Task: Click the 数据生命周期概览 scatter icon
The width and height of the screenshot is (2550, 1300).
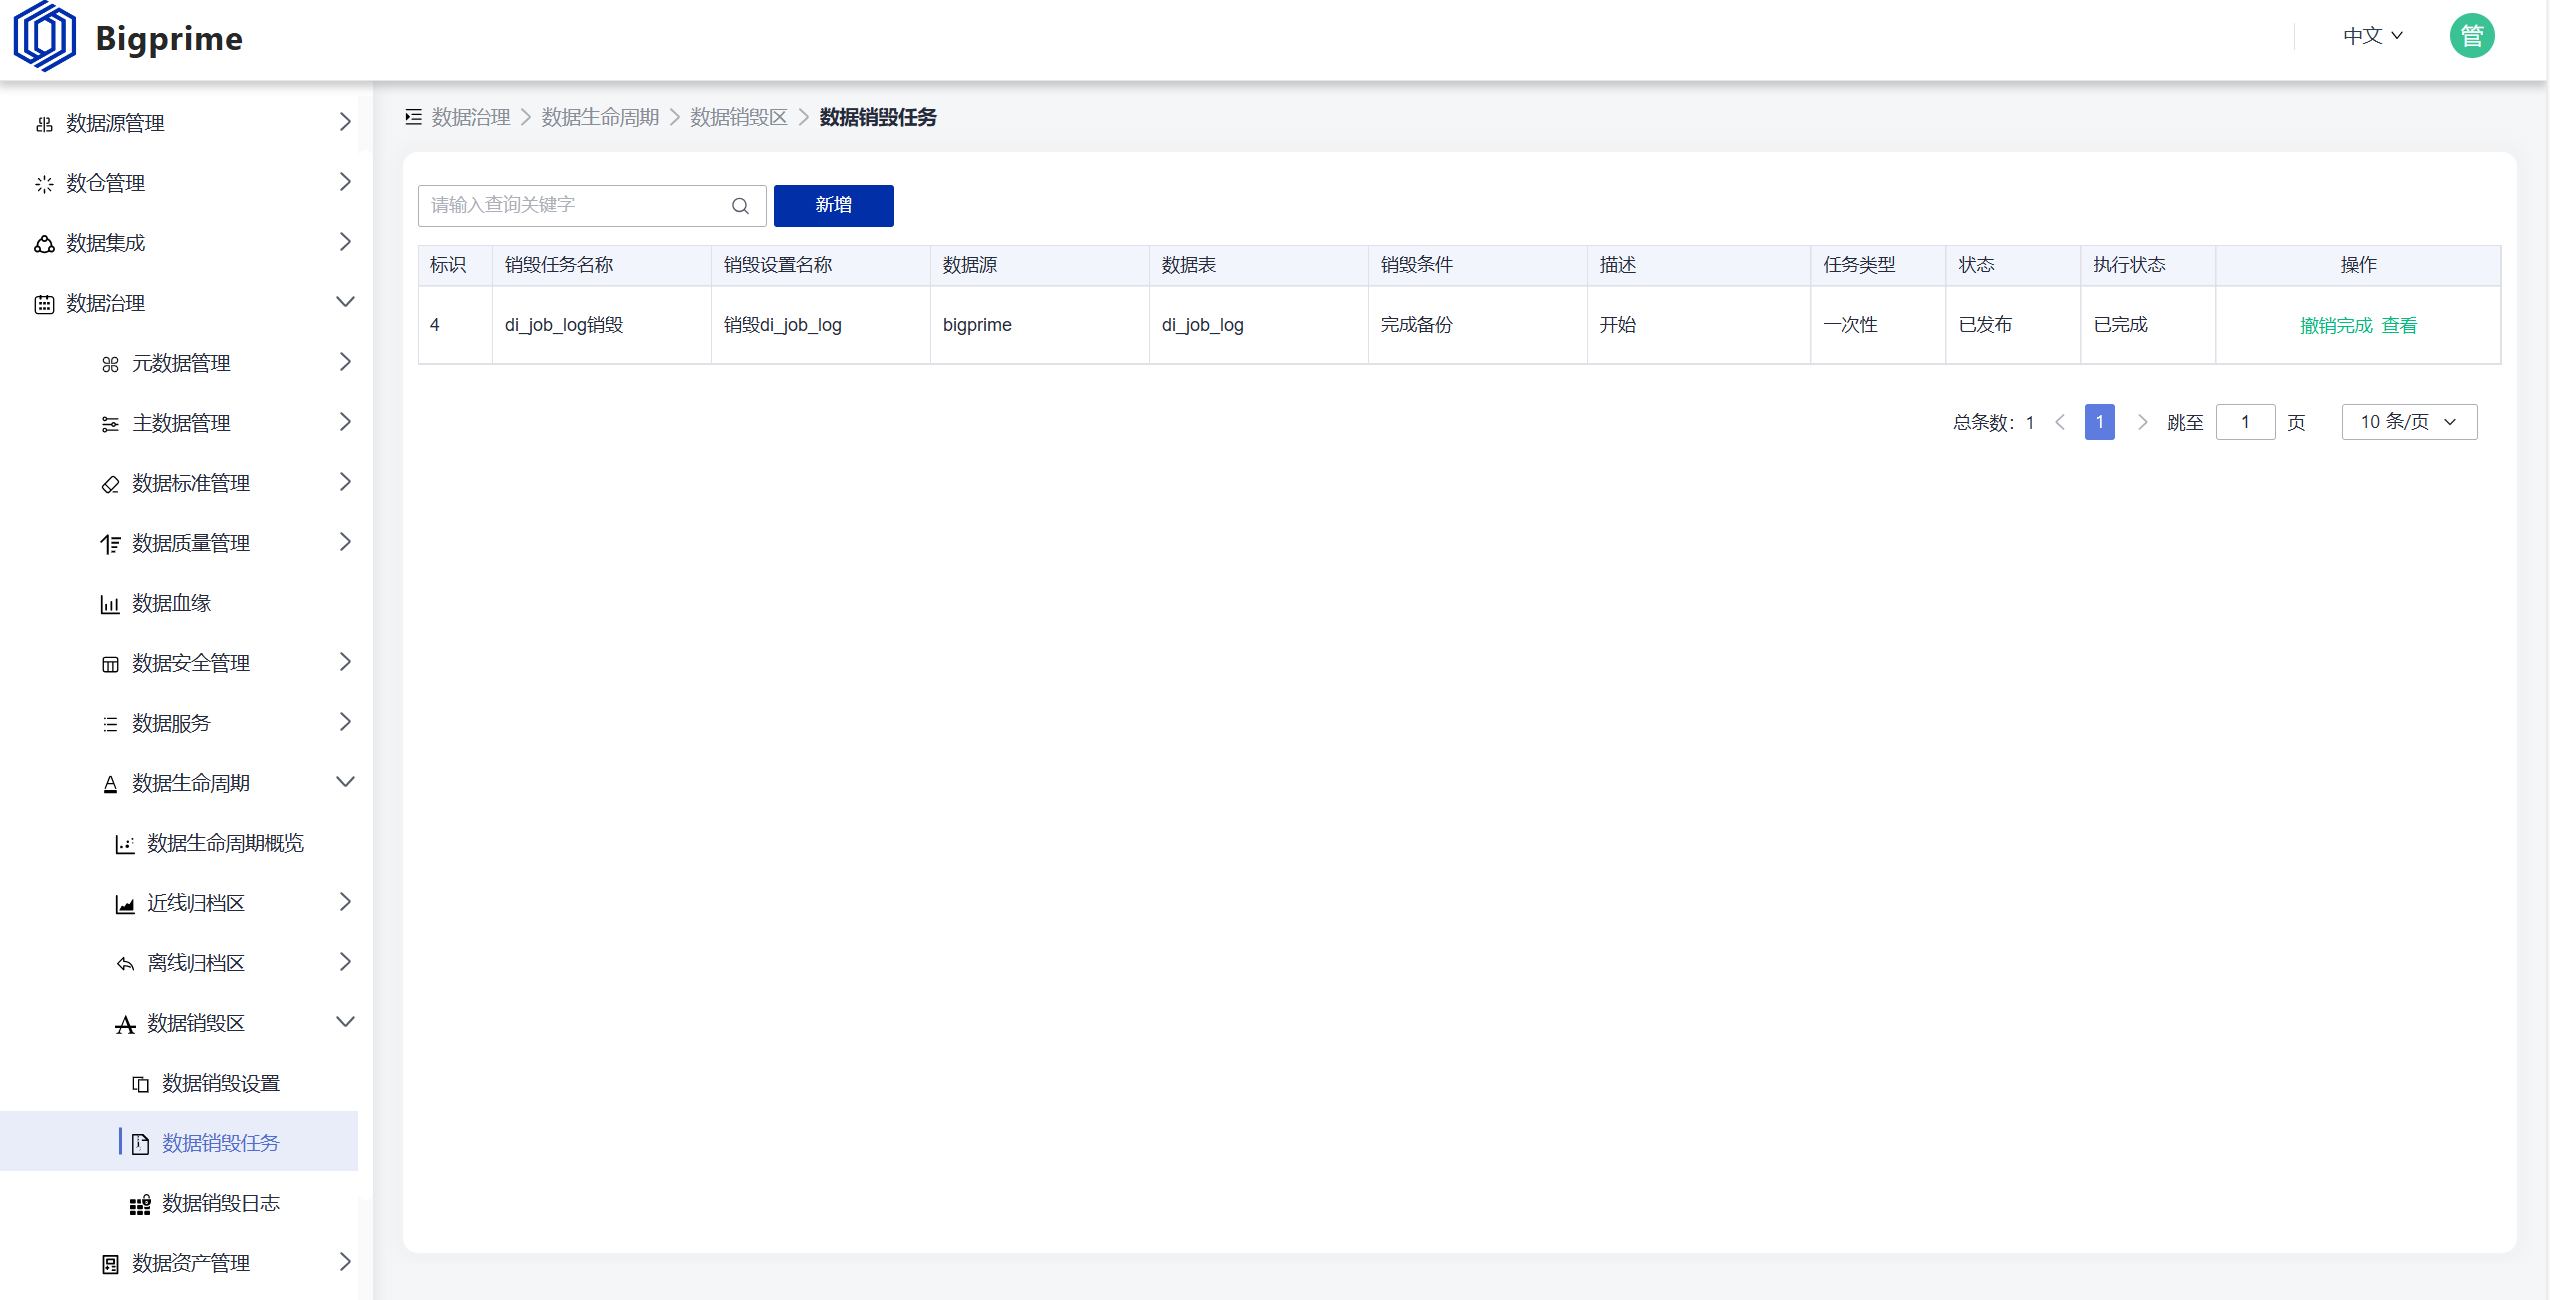Action: click(x=125, y=844)
